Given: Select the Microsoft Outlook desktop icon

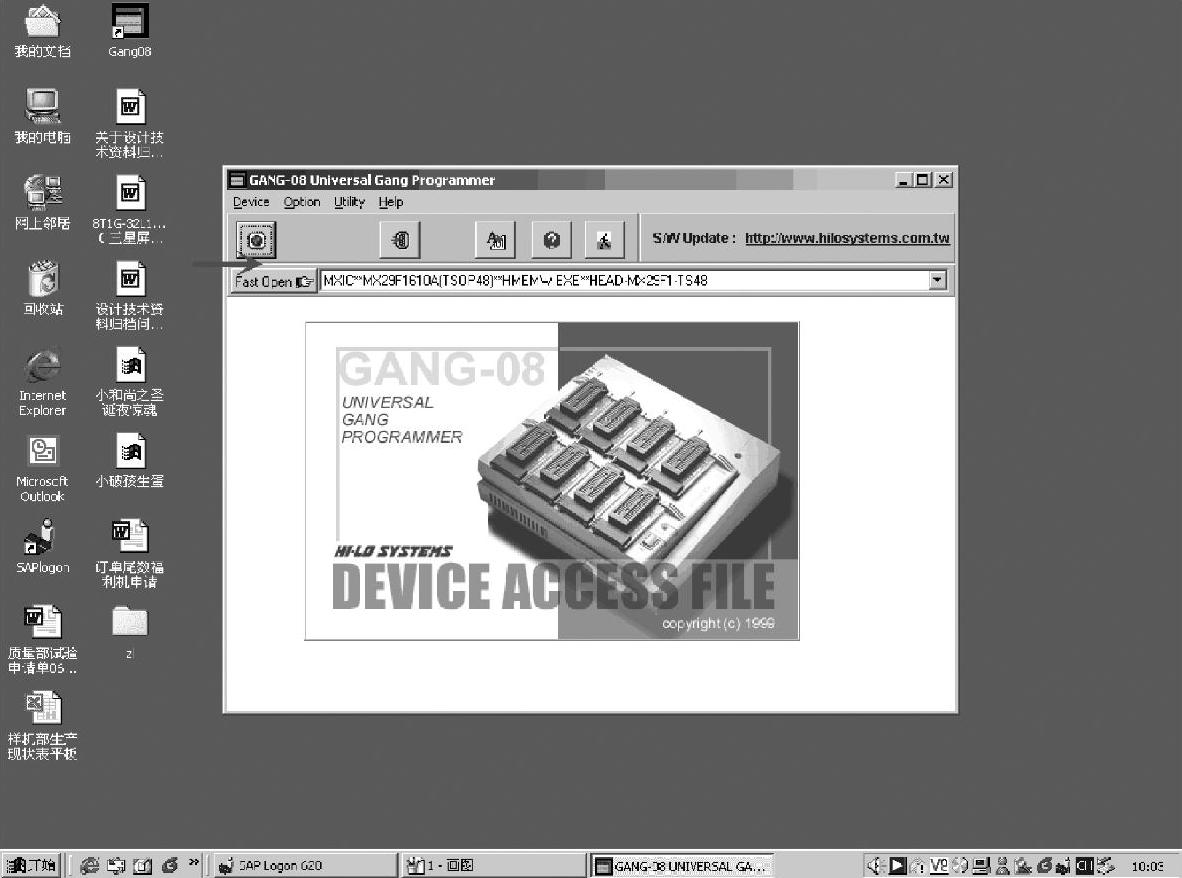Looking at the screenshot, I should [43, 469].
